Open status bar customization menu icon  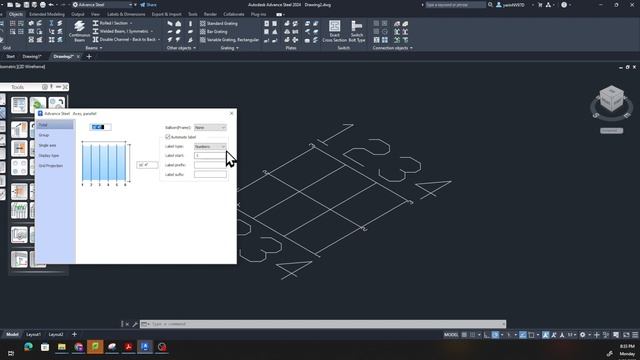pyautogui.click(x=635, y=335)
